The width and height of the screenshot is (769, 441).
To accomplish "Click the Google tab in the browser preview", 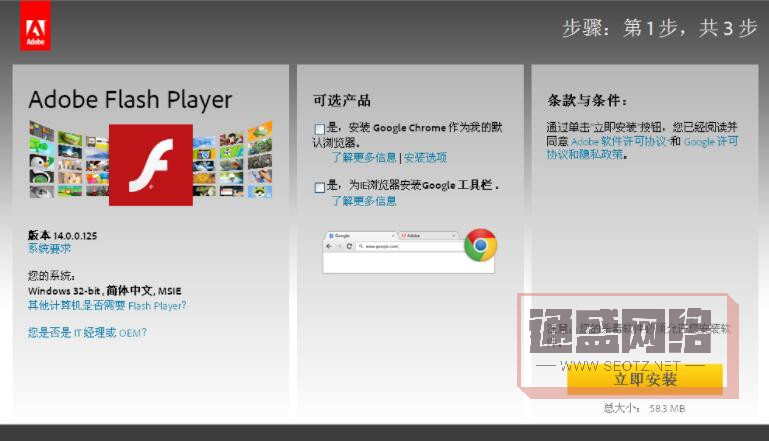I will (342, 235).
